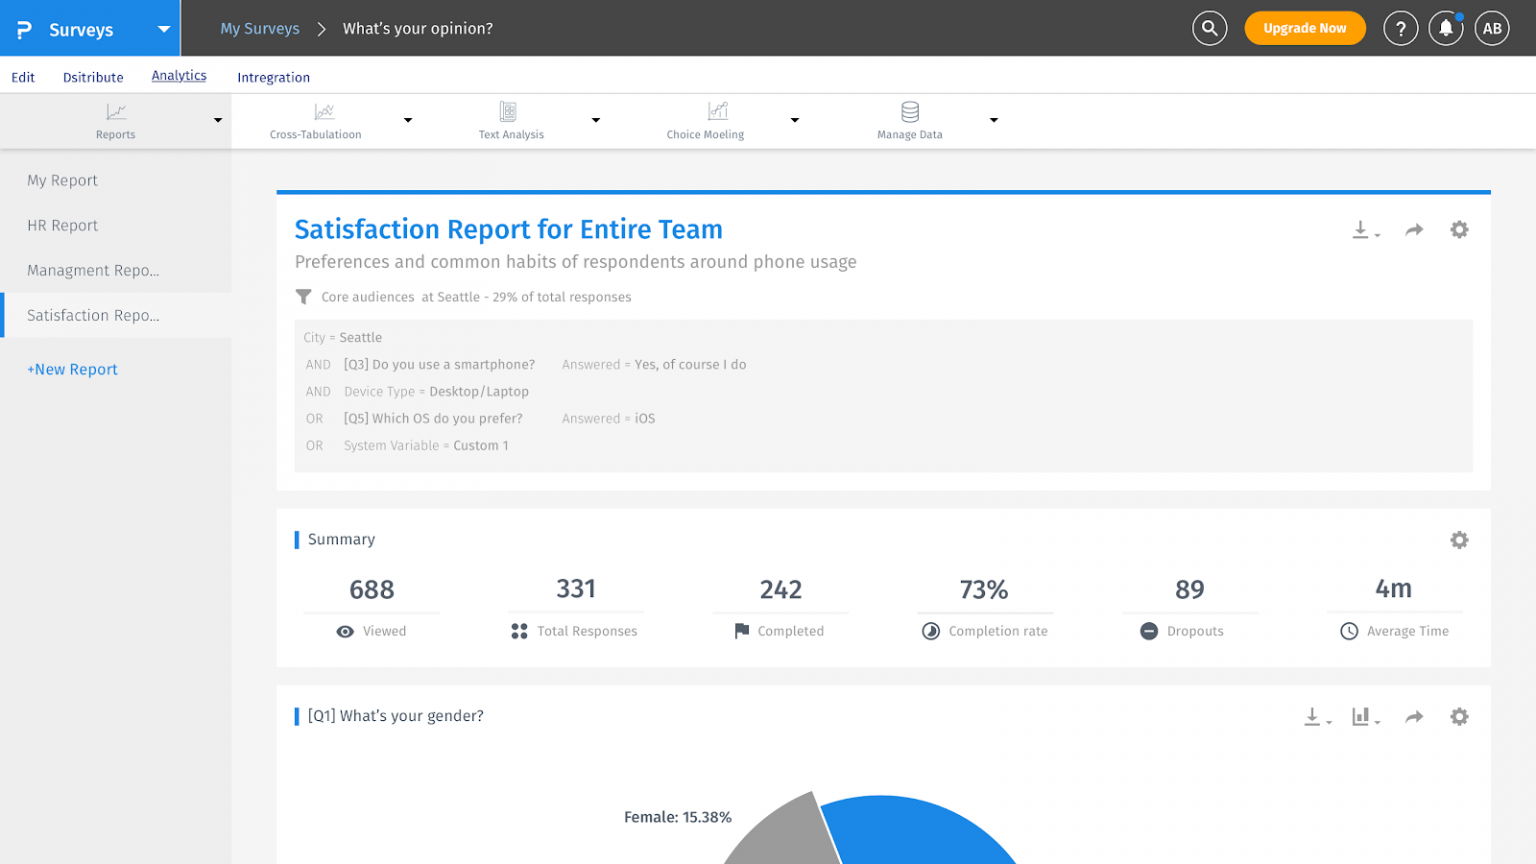Open Satisfaction Report settings gear
This screenshot has height=864, width=1536.
click(x=1459, y=230)
